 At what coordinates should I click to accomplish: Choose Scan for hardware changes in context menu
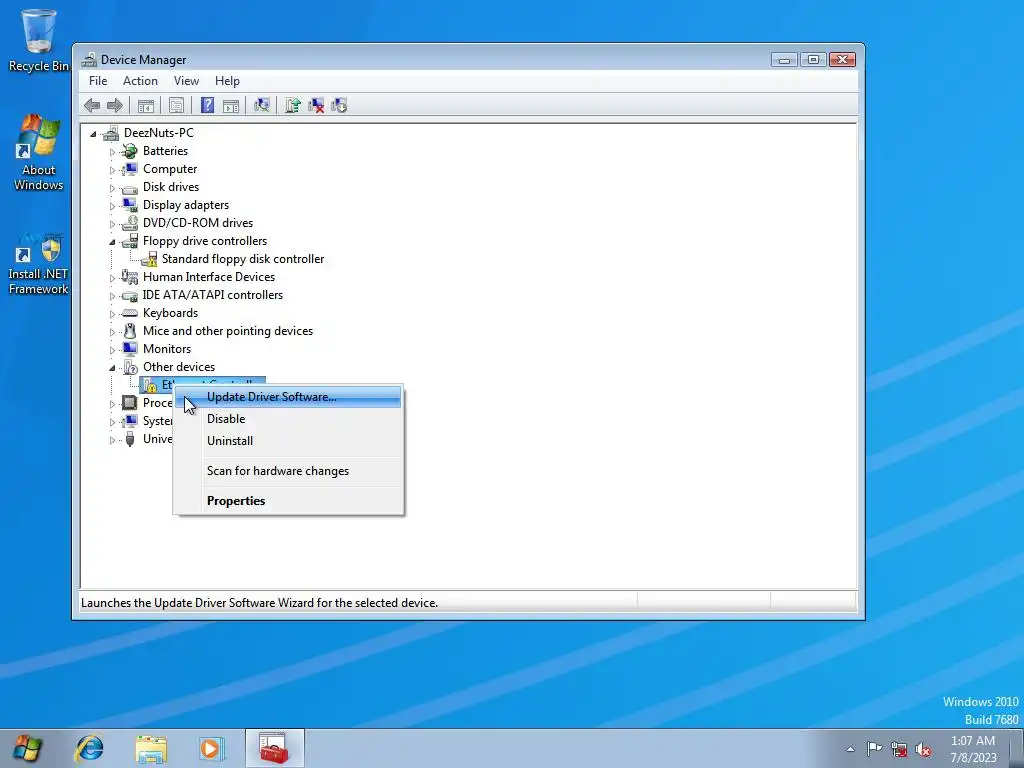click(288, 471)
